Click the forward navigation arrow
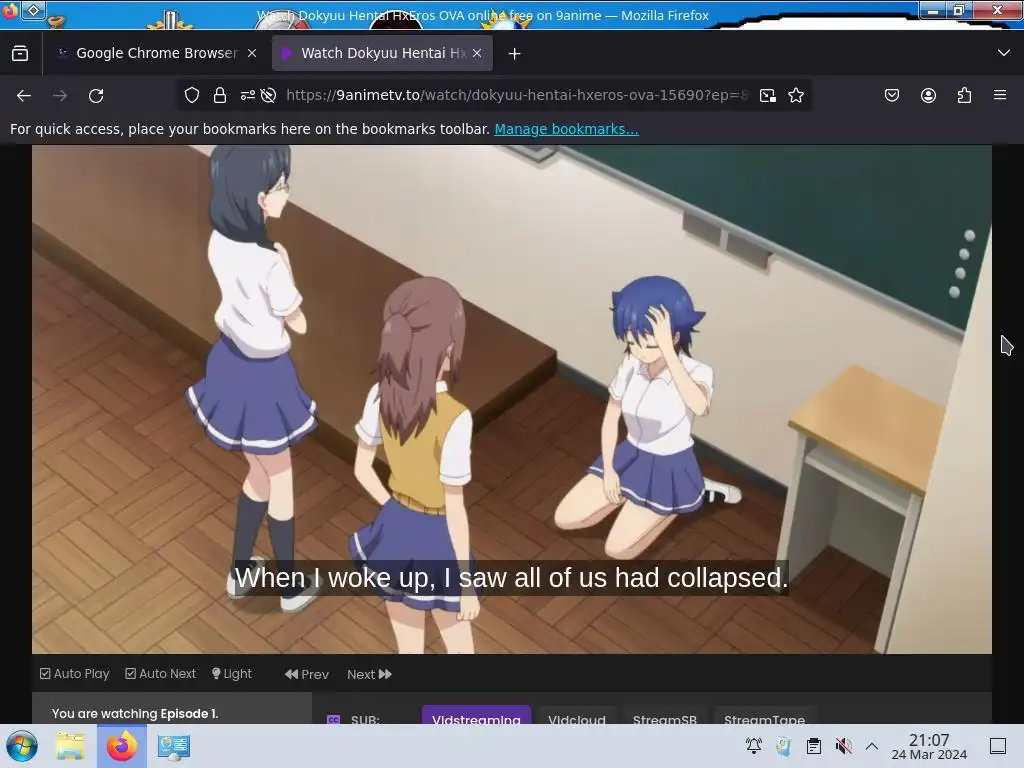The height and width of the screenshot is (768, 1024). coord(59,96)
